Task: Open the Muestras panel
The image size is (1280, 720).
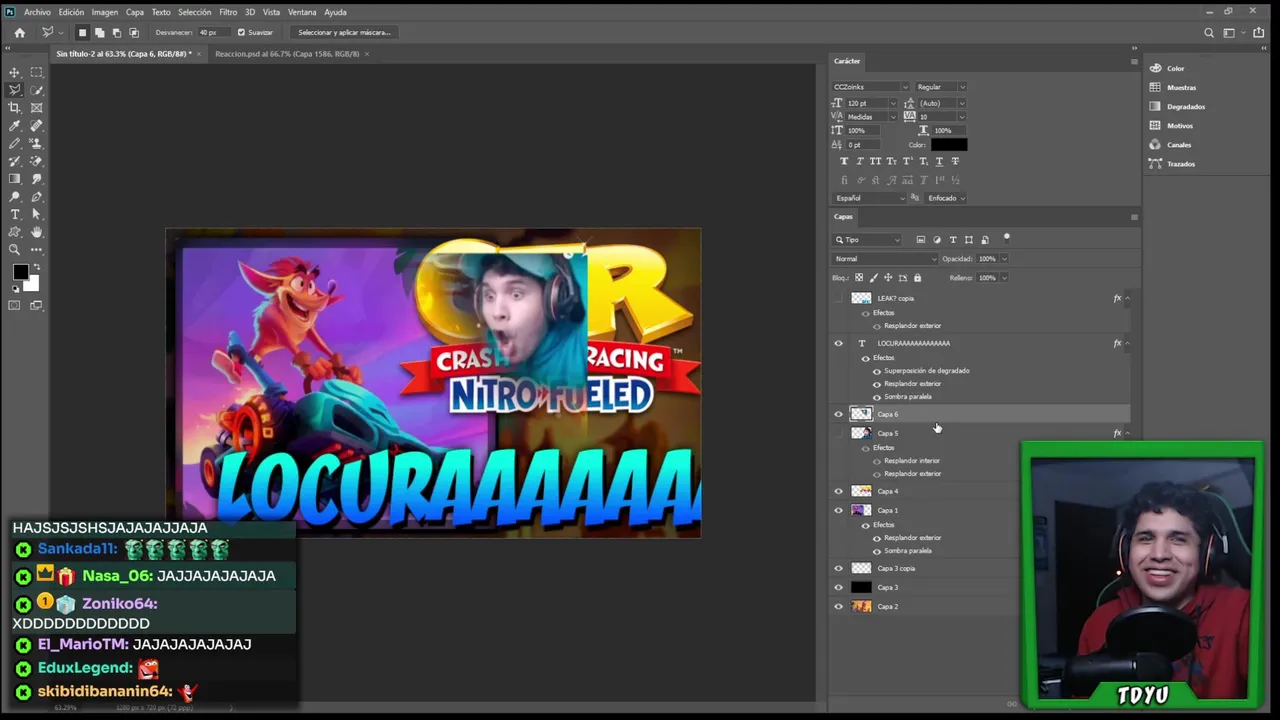Action: (1181, 87)
